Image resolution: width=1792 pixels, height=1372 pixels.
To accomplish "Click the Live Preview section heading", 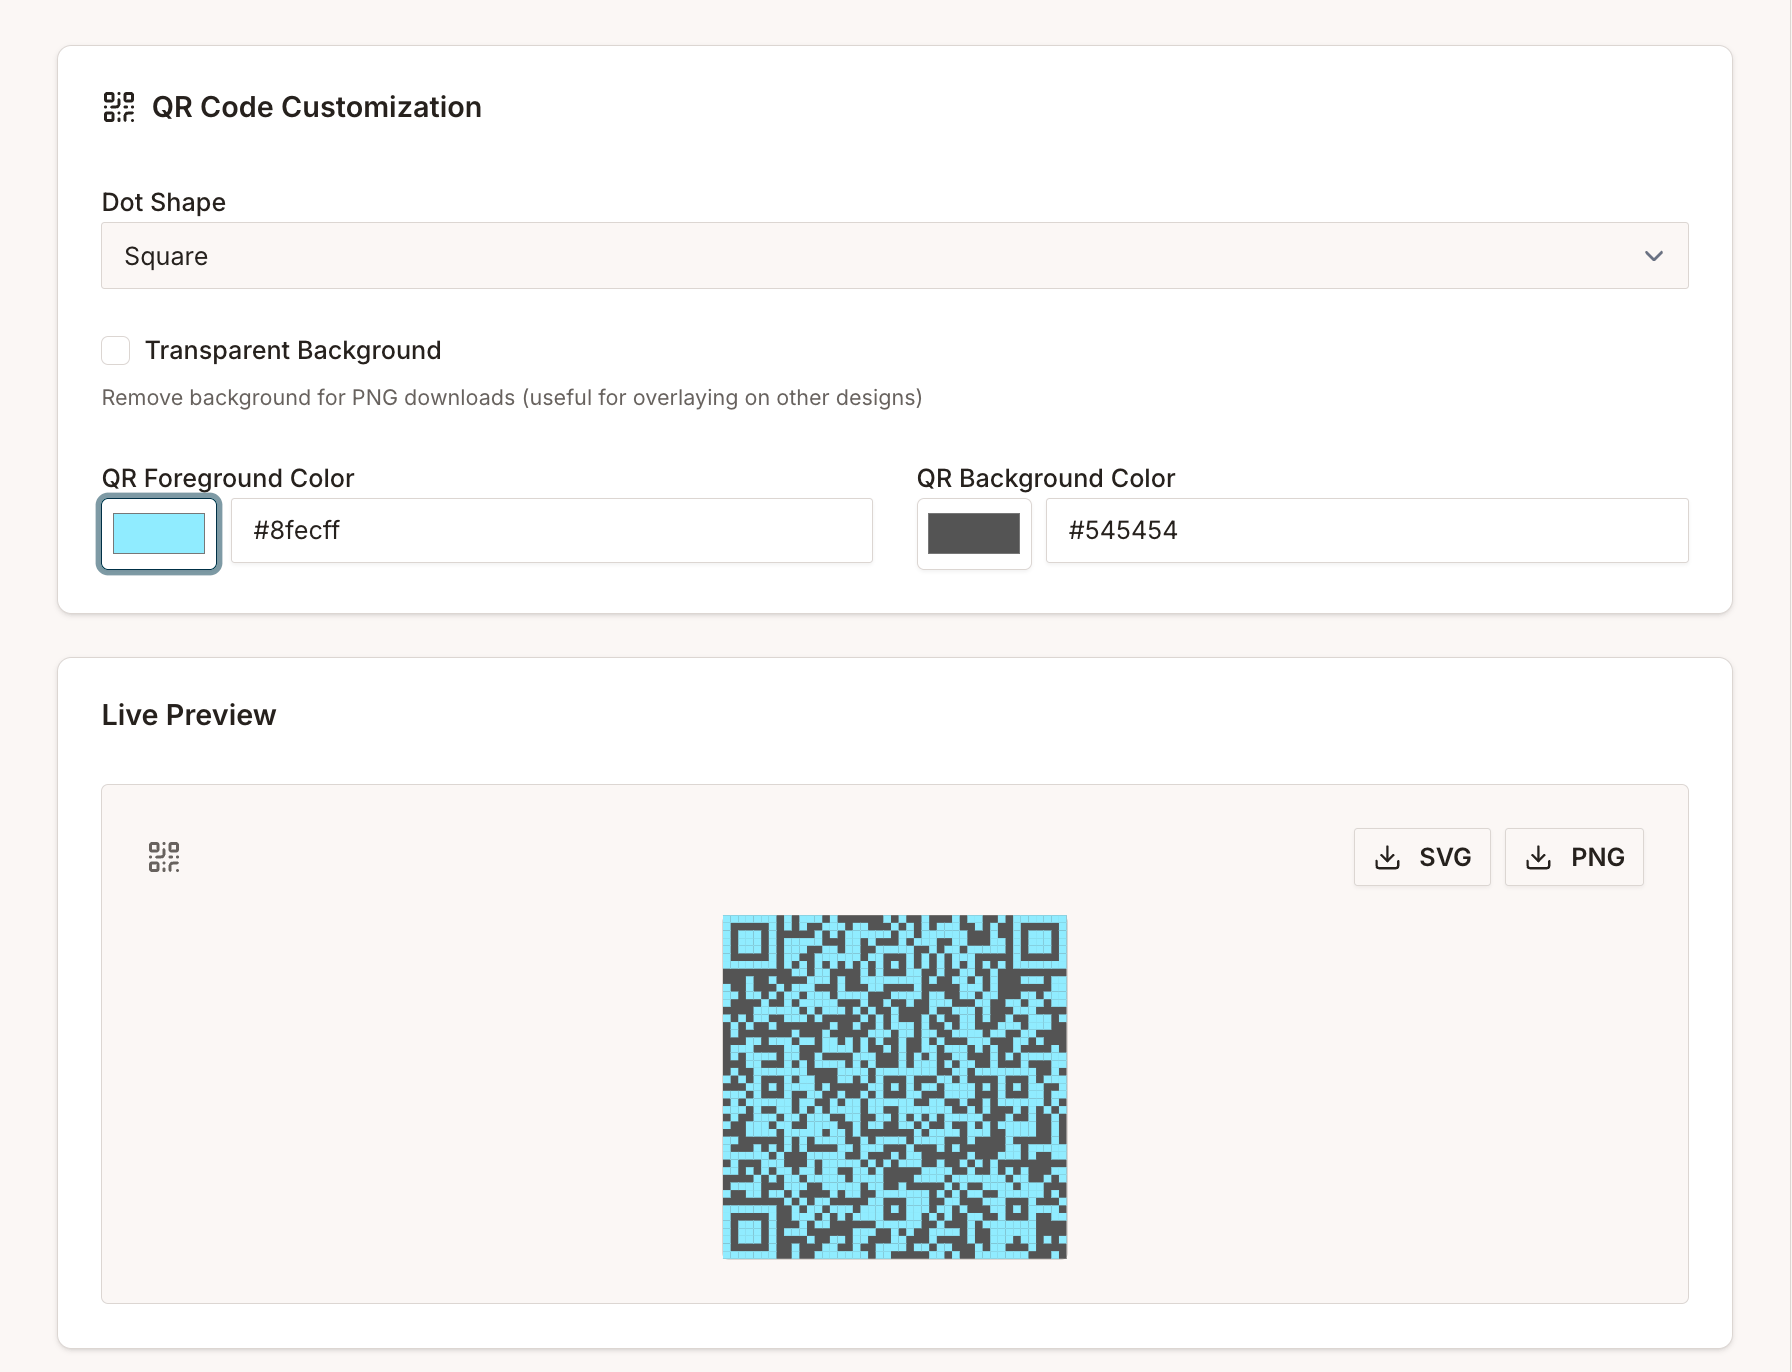I will click(188, 715).
